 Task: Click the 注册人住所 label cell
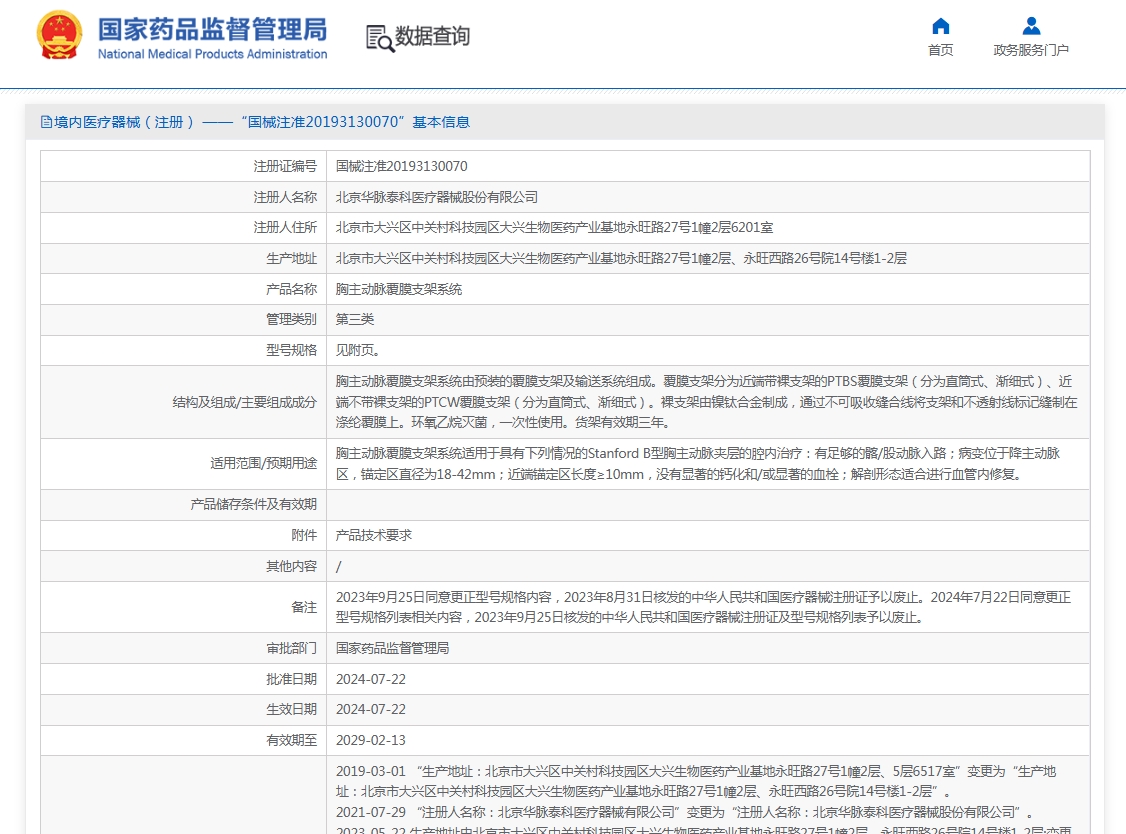pos(184,228)
